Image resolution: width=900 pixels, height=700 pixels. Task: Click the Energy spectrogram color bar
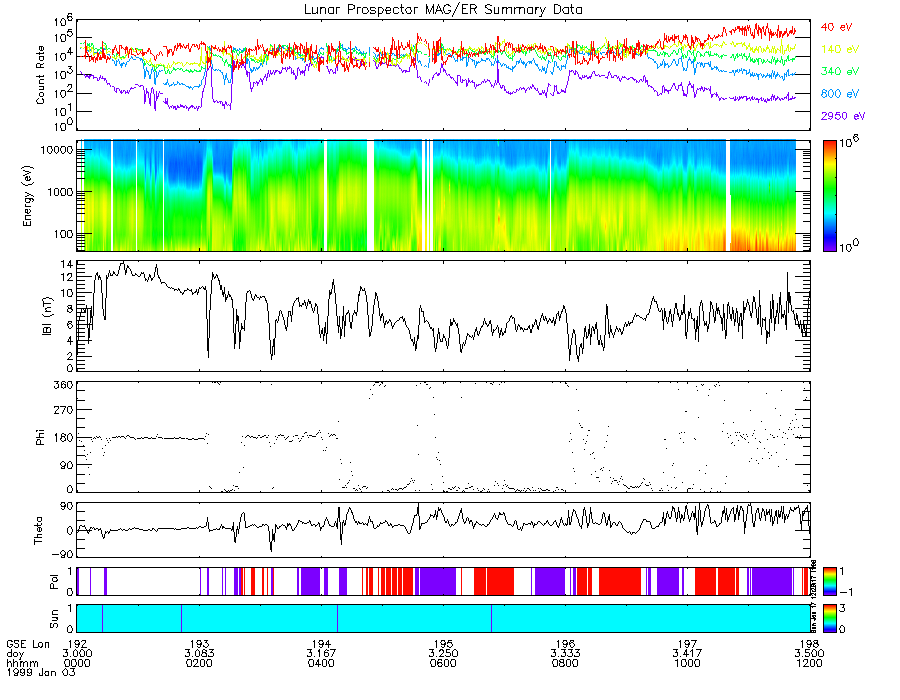pyautogui.click(x=829, y=196)
